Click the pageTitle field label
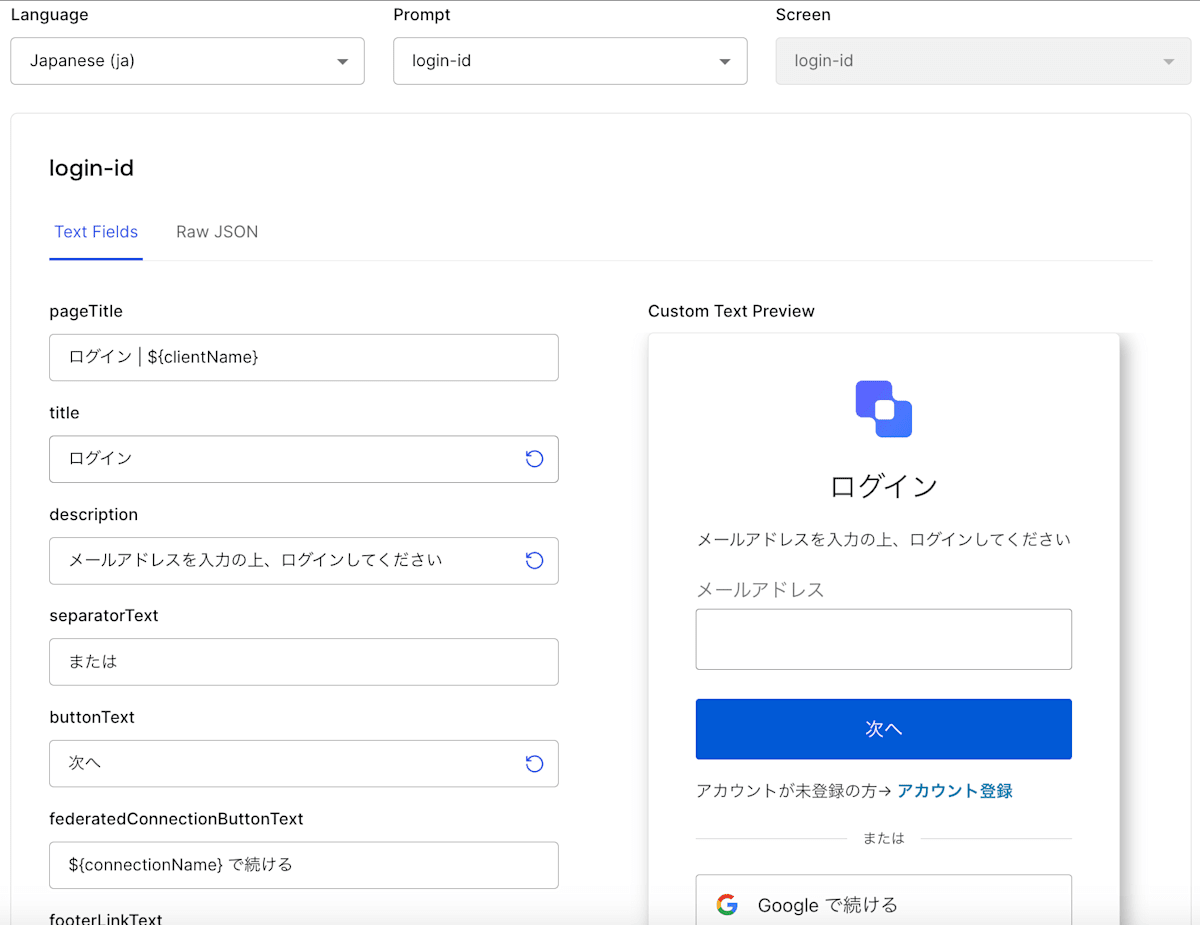 click(86, 311)
